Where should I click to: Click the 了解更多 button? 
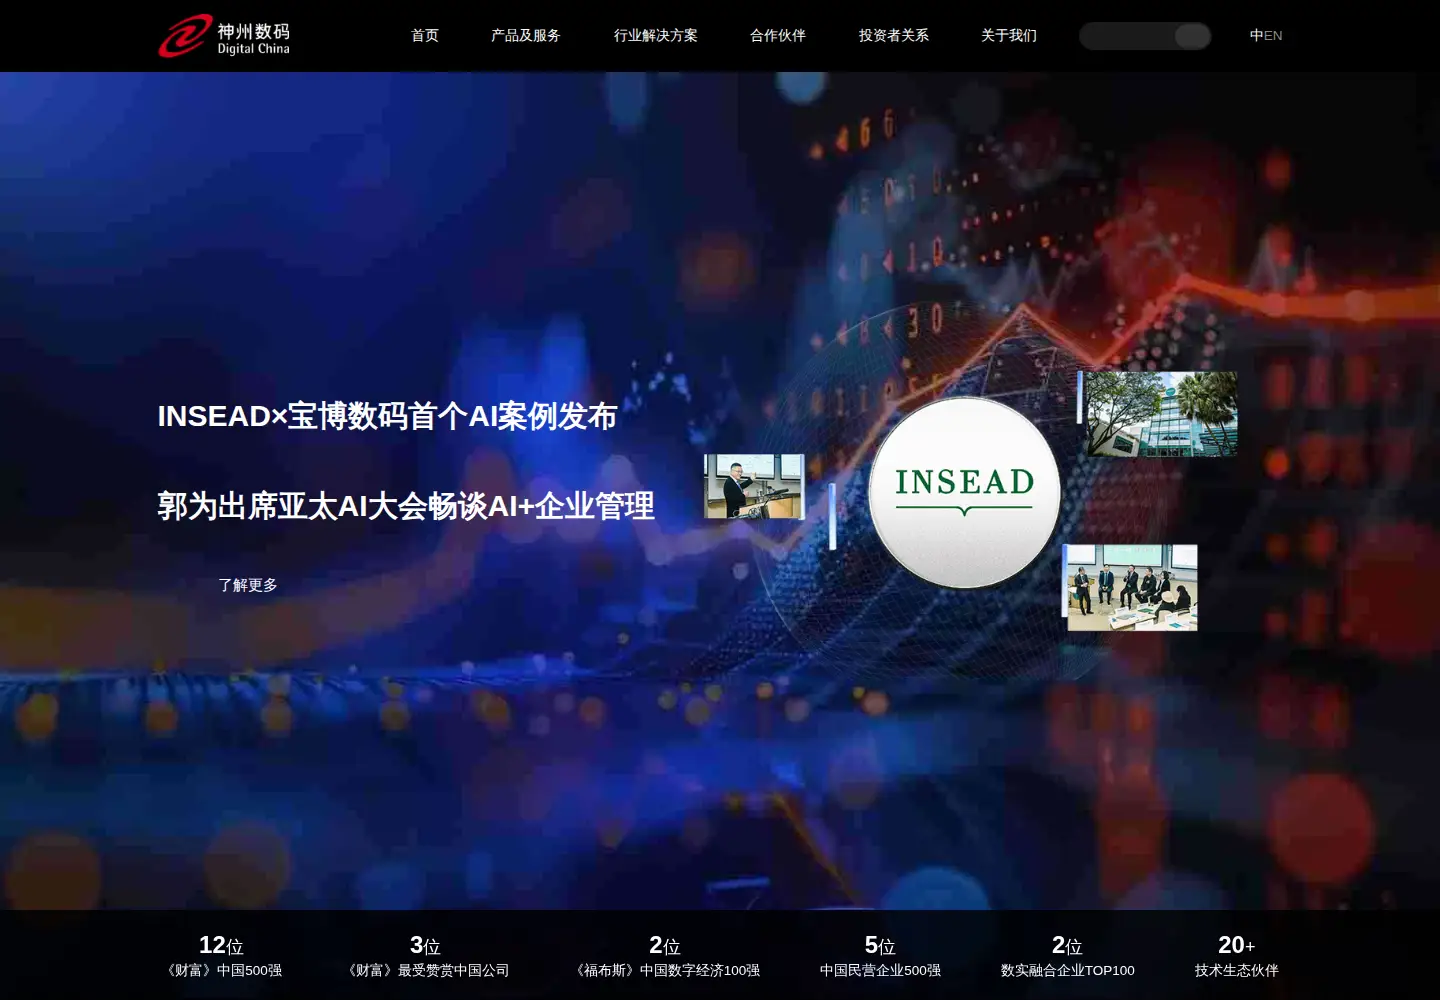coord(248,585)
